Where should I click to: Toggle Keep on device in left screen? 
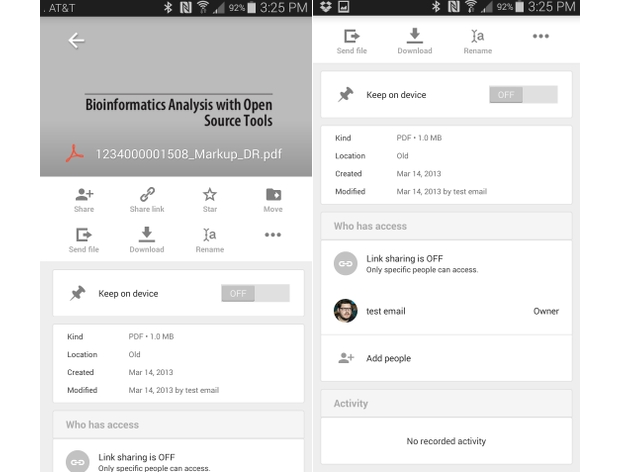(256, 293)
